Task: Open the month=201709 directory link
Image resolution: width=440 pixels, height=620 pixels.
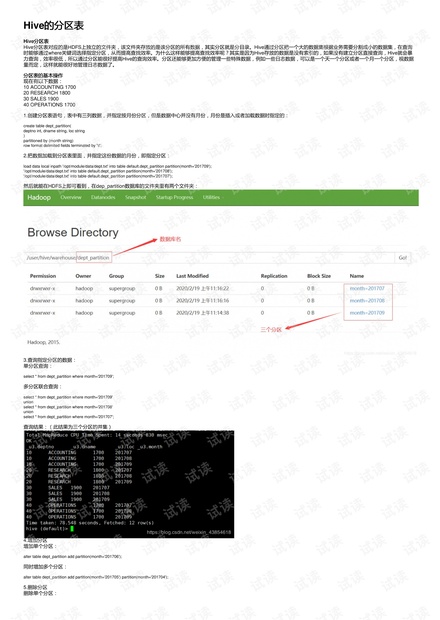Action: click(367, 313)
